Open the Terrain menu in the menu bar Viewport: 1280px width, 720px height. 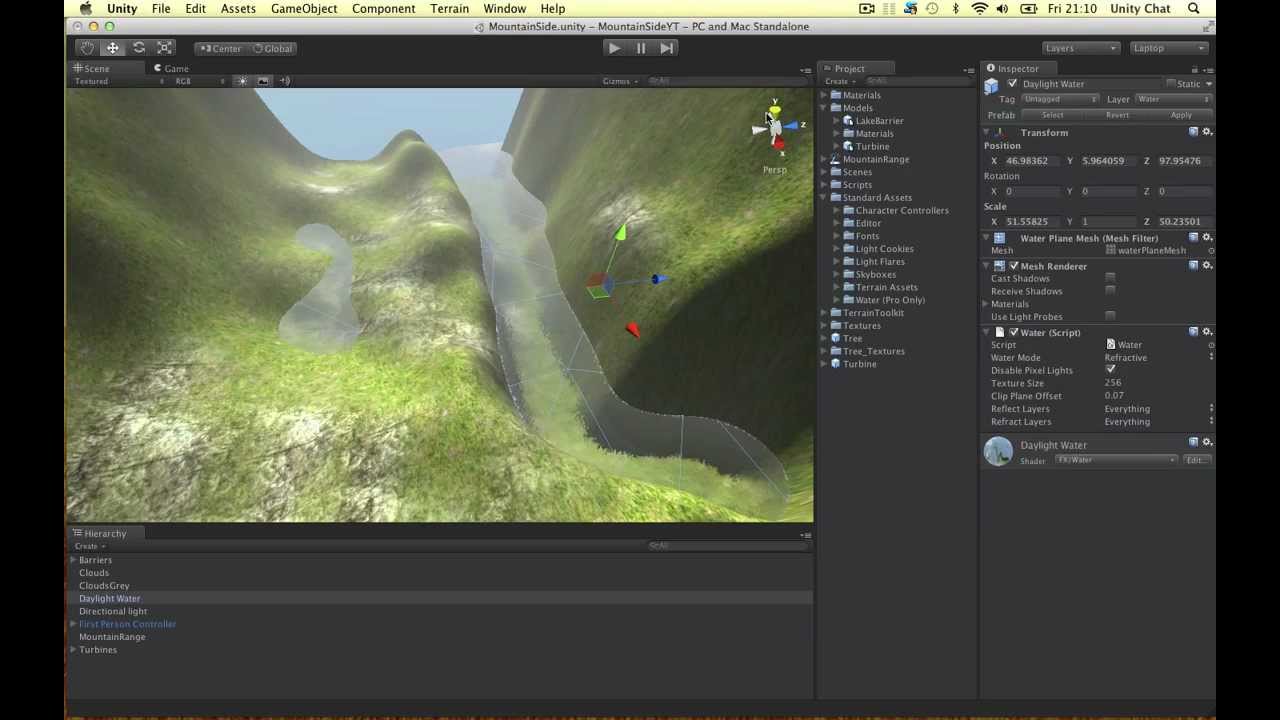(x=448, y=8)
